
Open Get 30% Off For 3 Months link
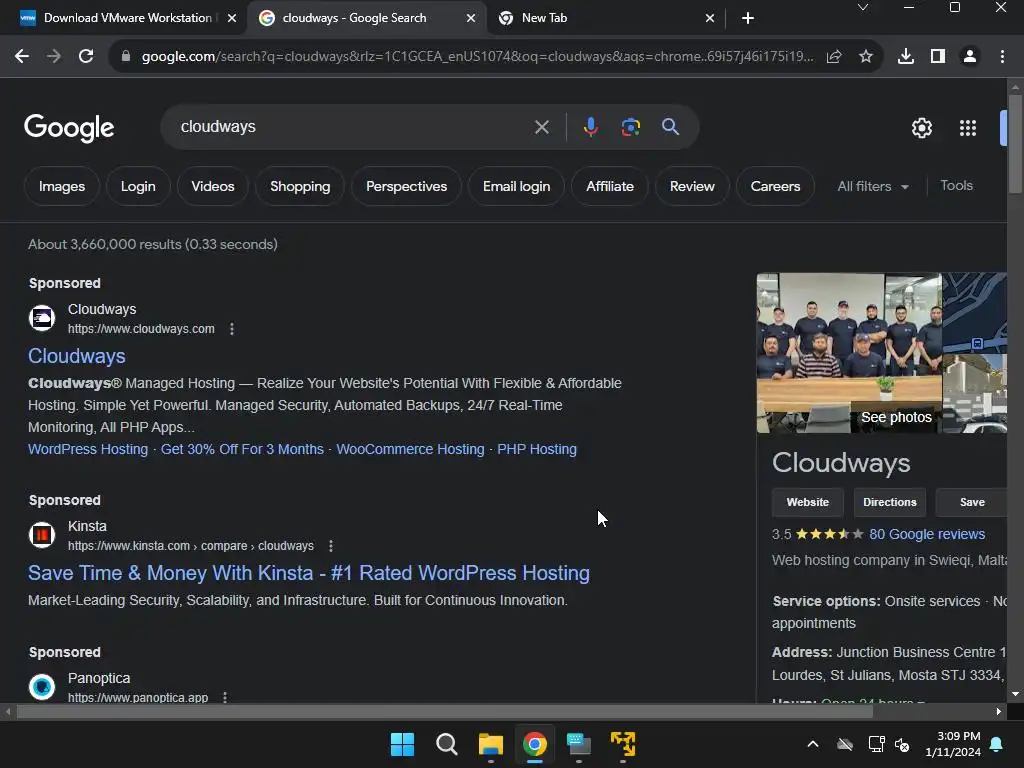tap(242, 449)
